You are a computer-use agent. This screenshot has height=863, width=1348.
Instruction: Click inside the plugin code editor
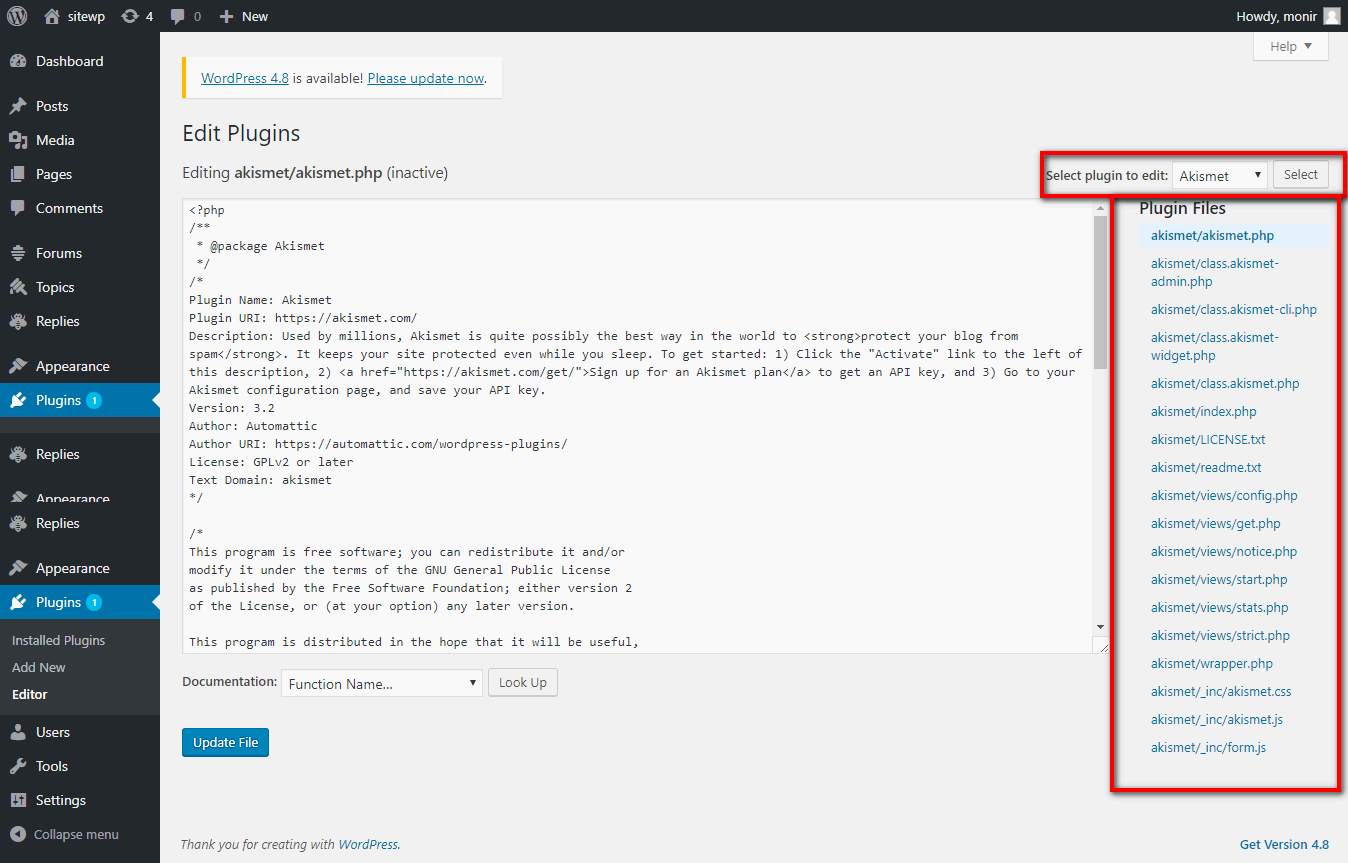(x=637, y=426)
